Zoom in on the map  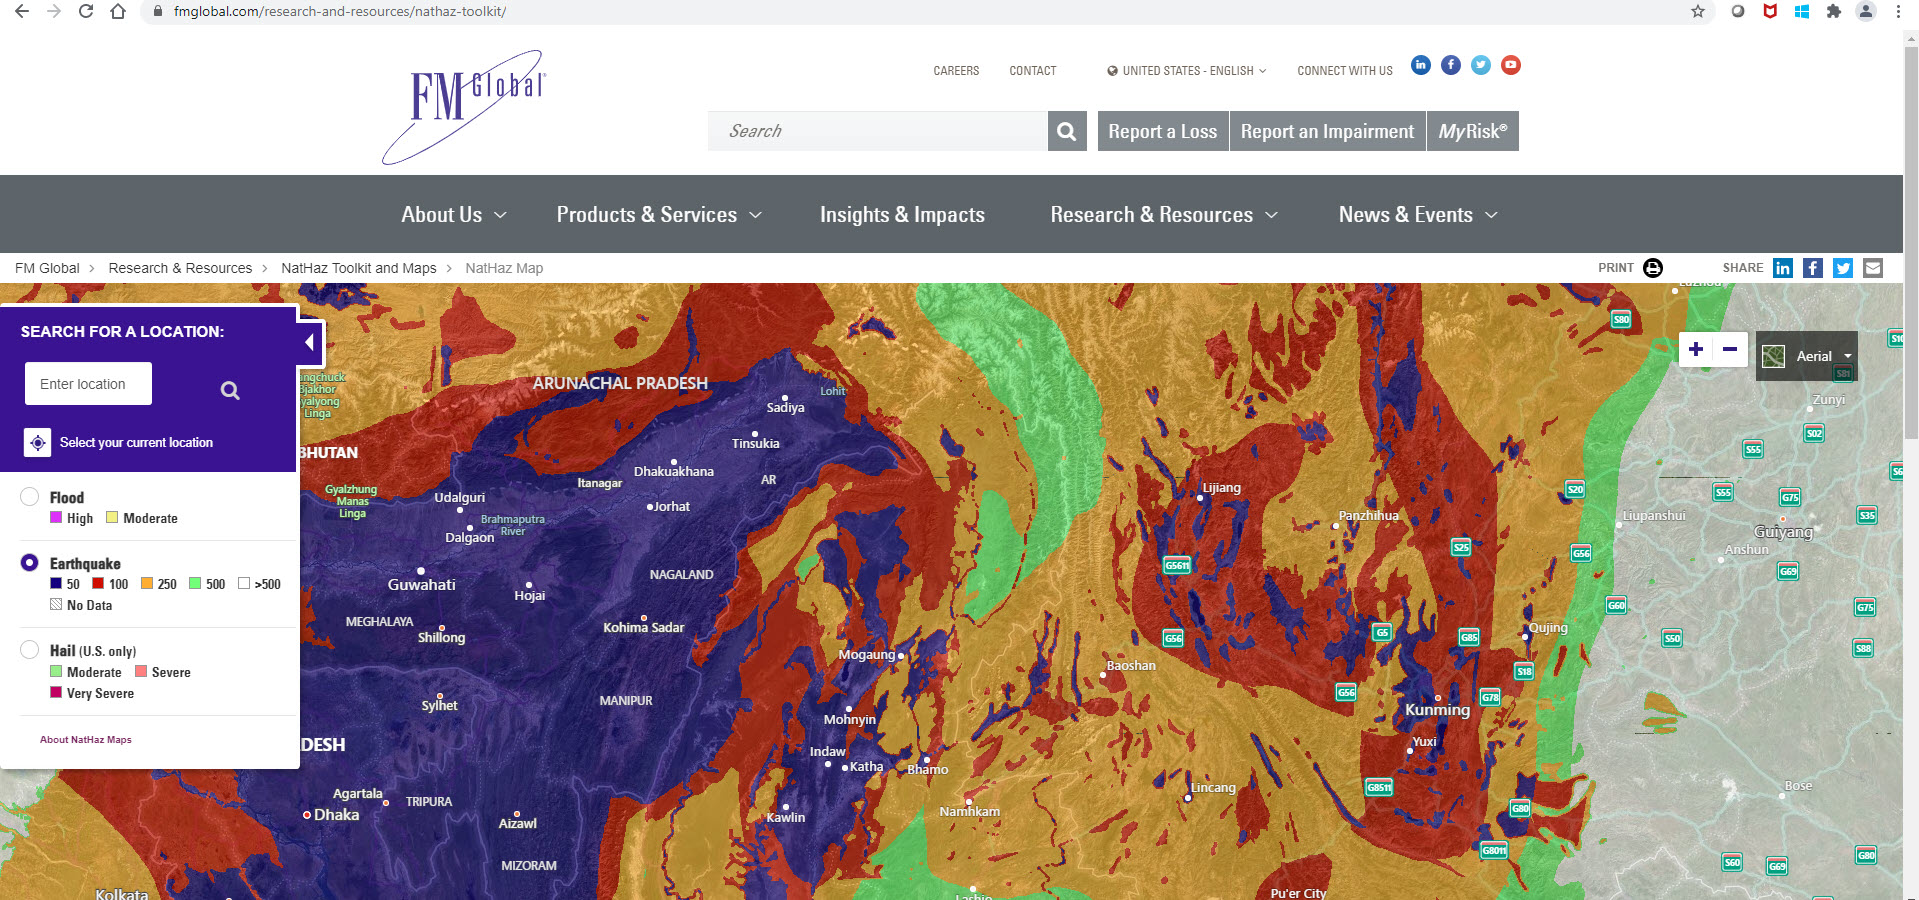point(1696,349)
